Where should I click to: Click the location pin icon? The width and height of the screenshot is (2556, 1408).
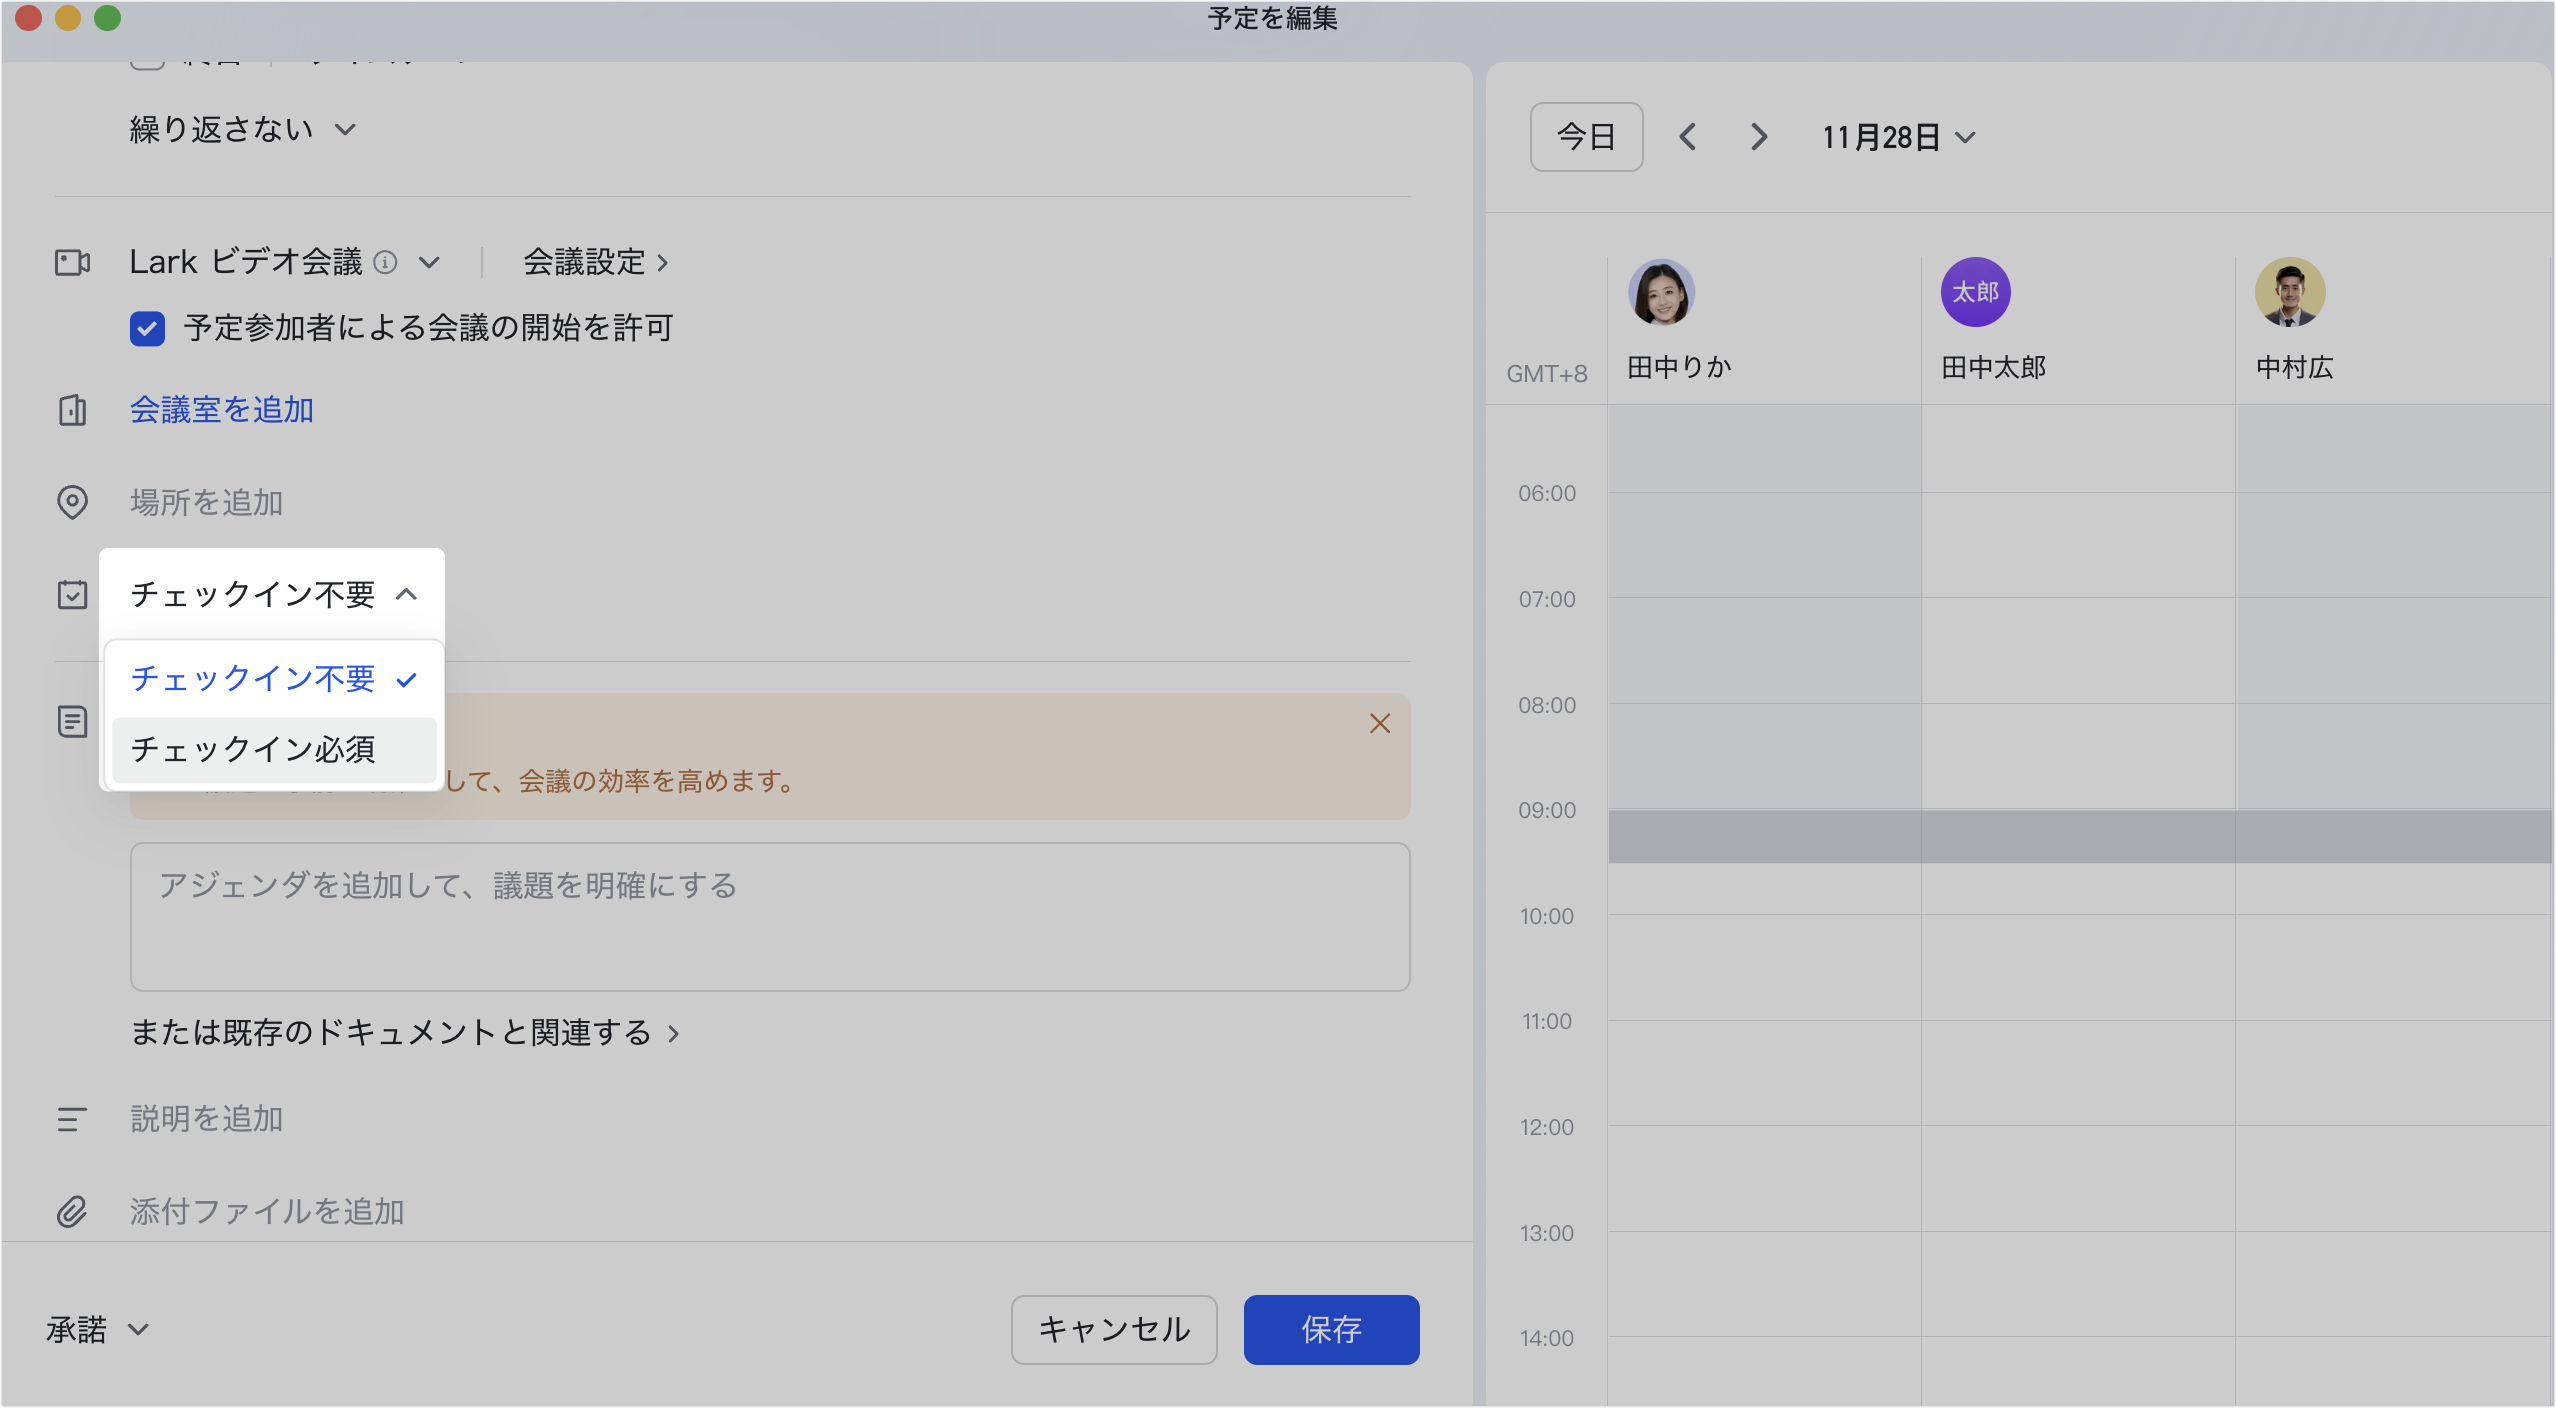72,502
